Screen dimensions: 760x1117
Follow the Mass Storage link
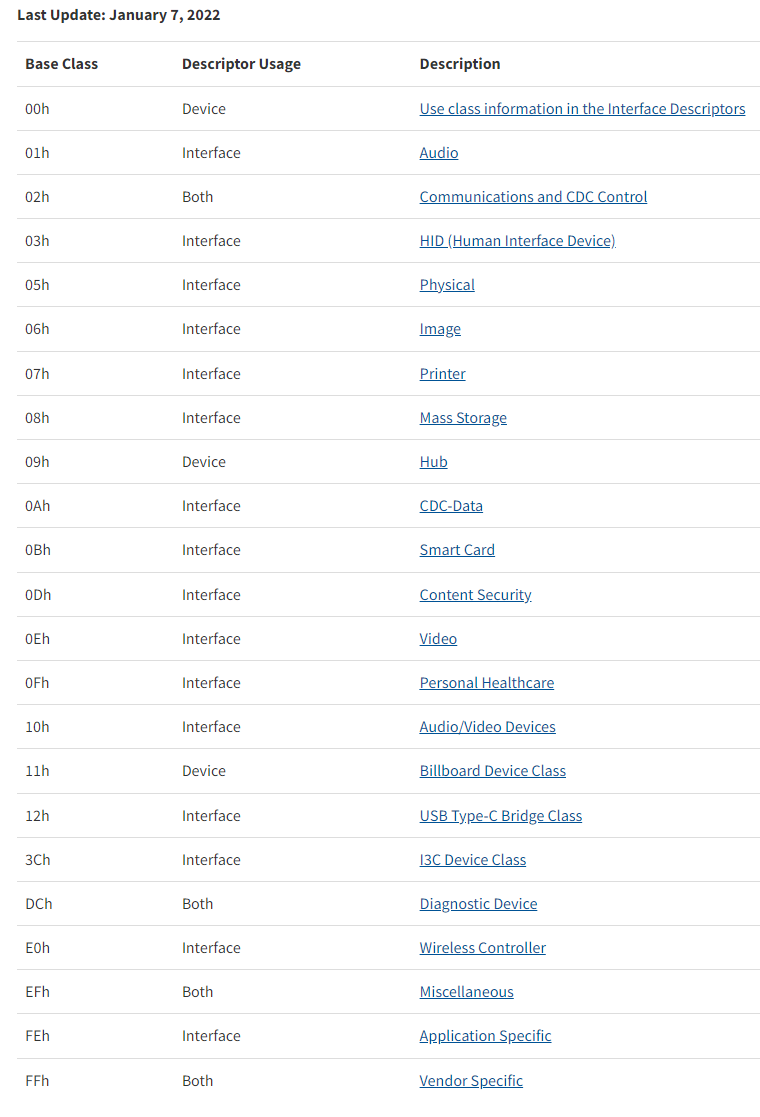click(x=463, y=418)
